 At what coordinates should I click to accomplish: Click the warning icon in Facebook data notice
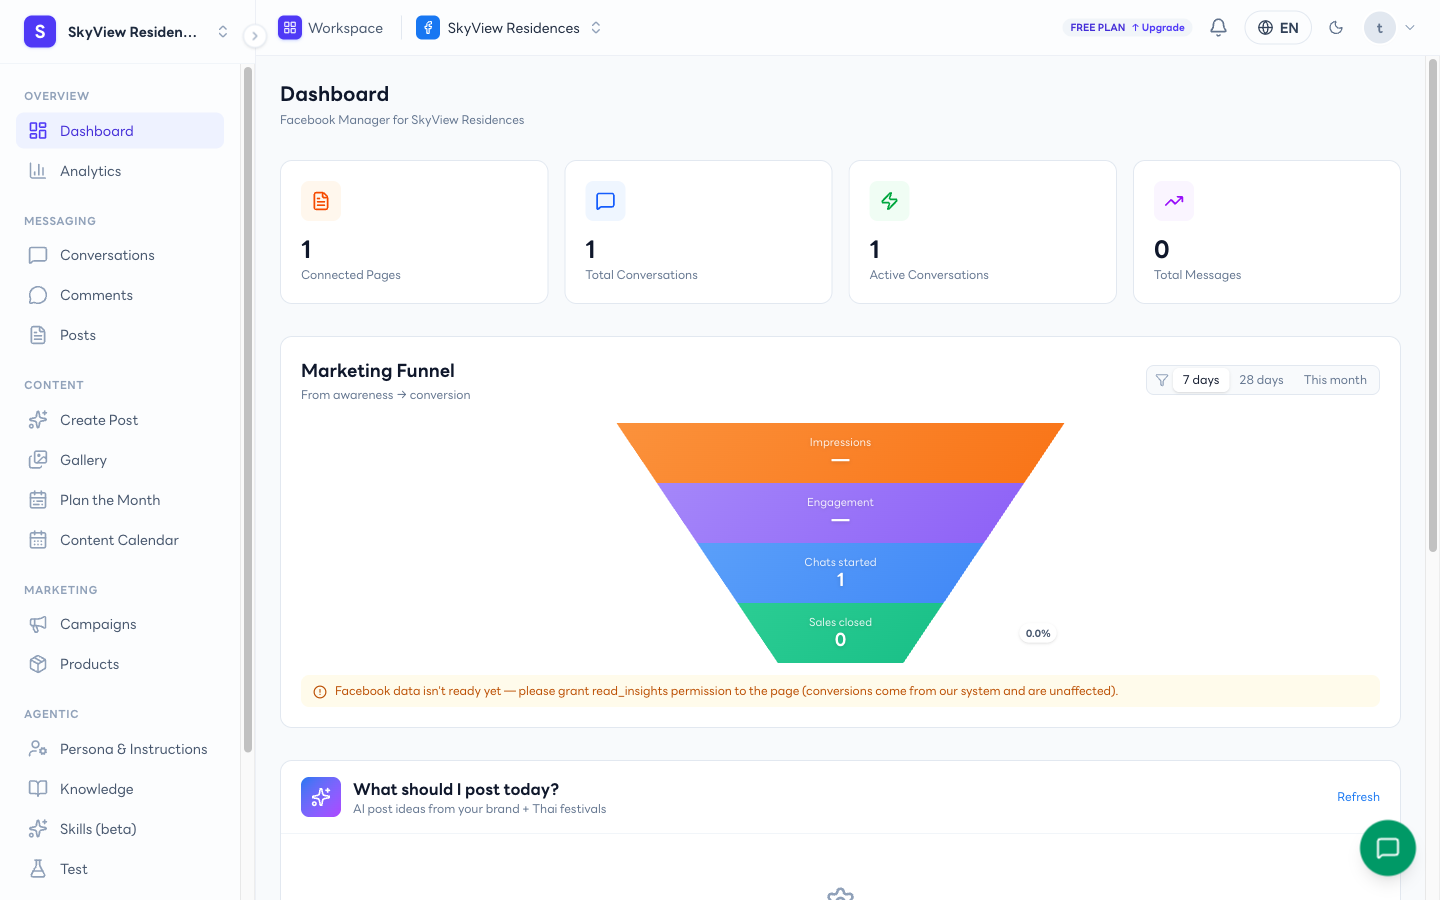click(320, 692)
